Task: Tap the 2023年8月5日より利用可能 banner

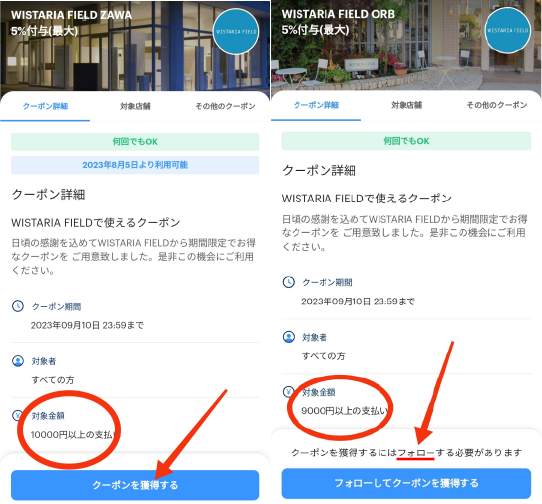Action: coord(135,165)
